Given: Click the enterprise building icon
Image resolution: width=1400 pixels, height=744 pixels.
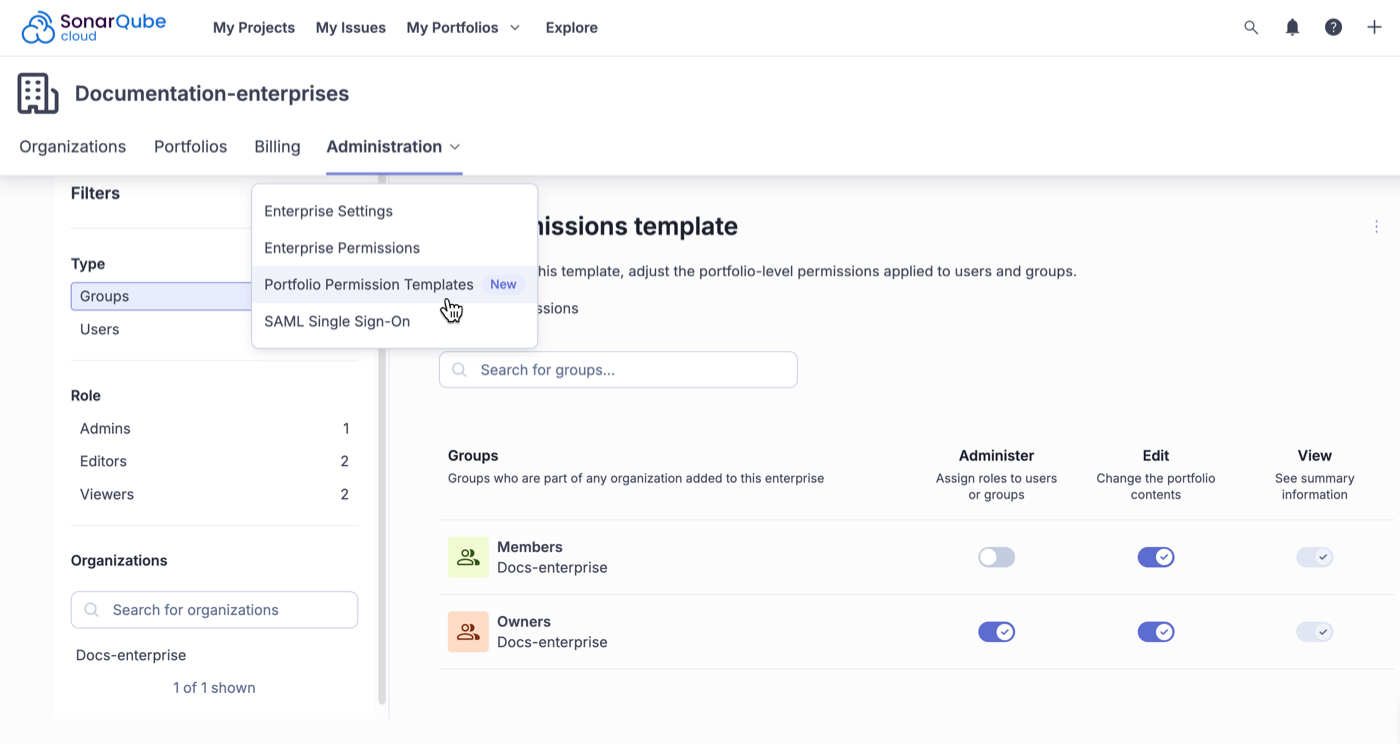Looking at the screenshot, I should coord(37,92).
